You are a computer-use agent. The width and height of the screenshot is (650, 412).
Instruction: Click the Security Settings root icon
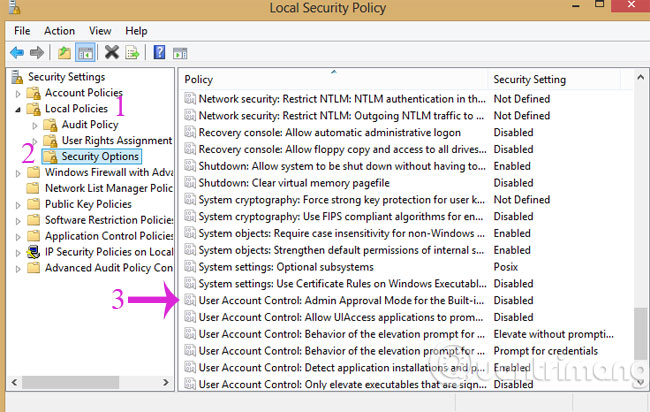click(x=17, y=77)
